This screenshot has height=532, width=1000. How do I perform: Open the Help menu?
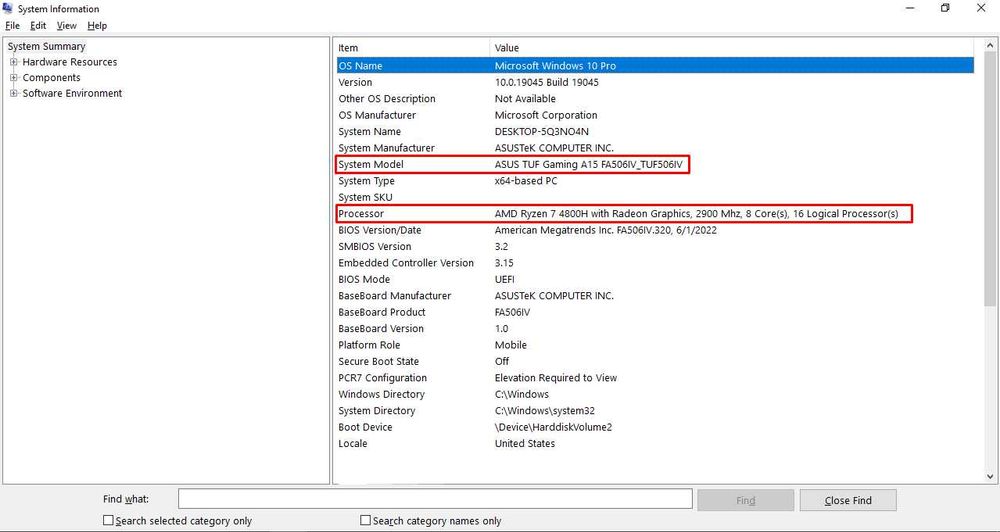(x=97, y=26)
